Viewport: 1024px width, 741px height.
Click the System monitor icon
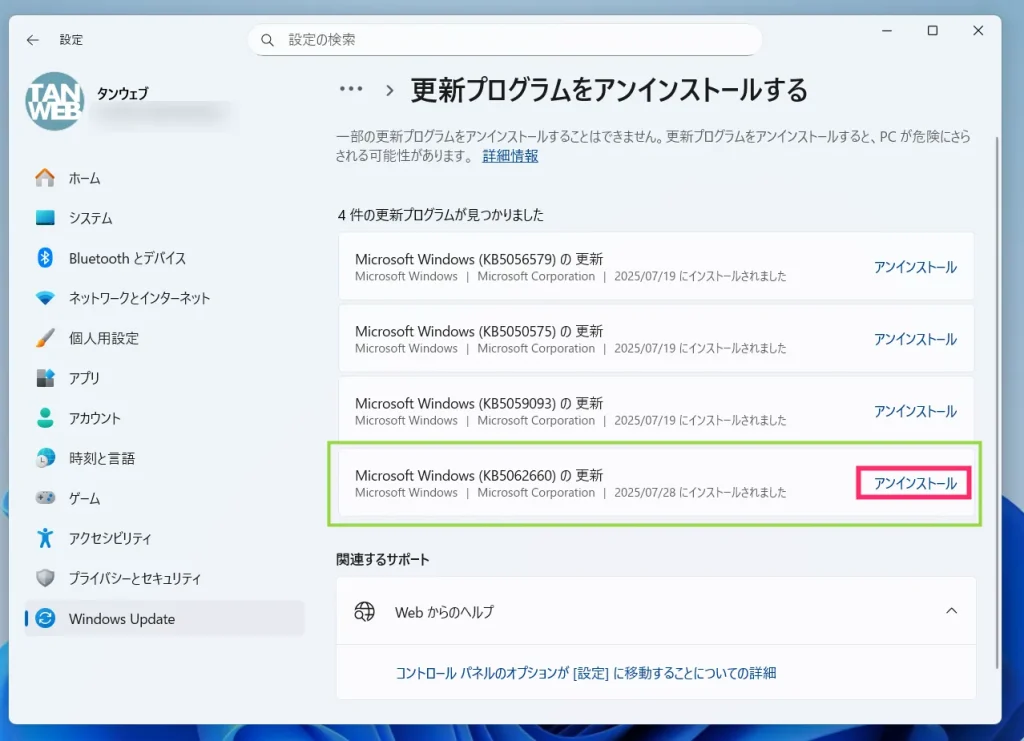coord(45,217)
